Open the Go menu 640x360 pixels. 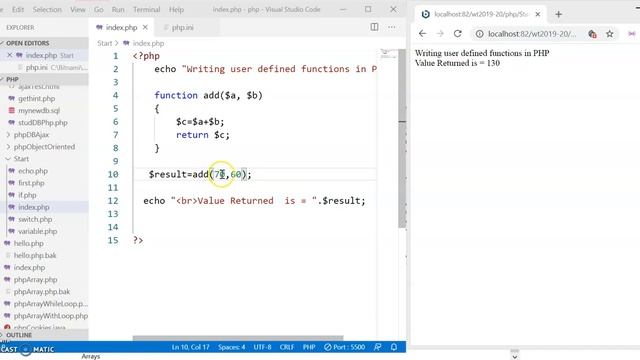click(99, 9)
